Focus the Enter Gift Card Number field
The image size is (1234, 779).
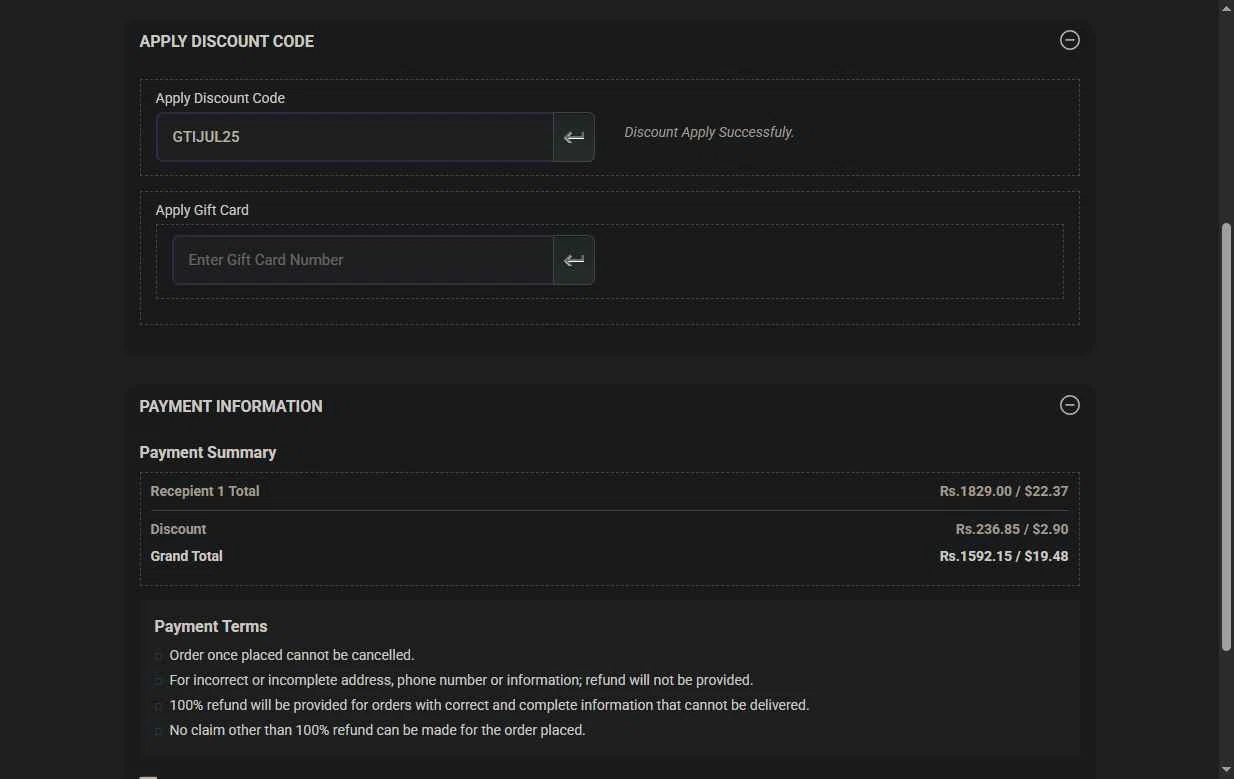pos(363,260)
